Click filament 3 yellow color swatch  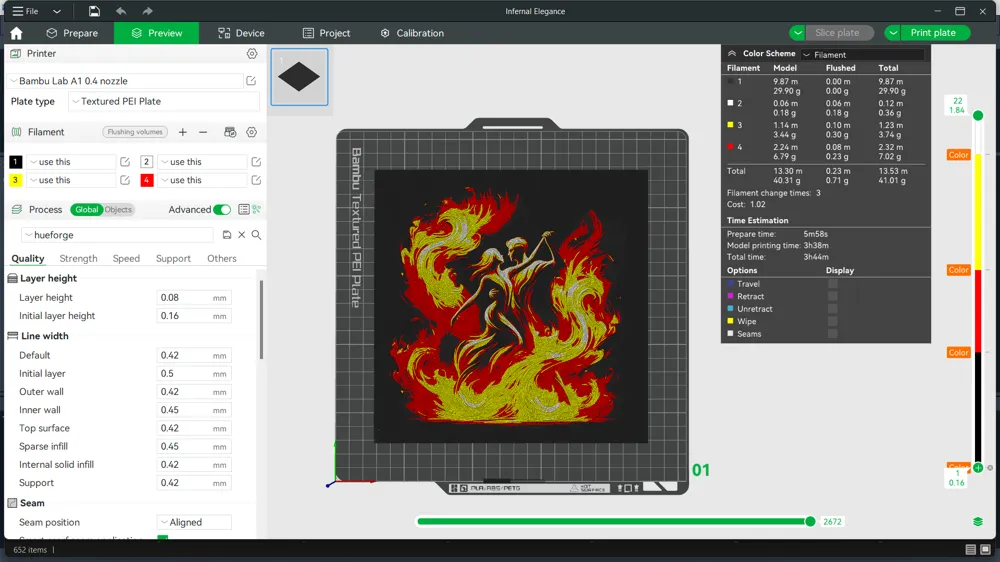click(x=15, y=180)
